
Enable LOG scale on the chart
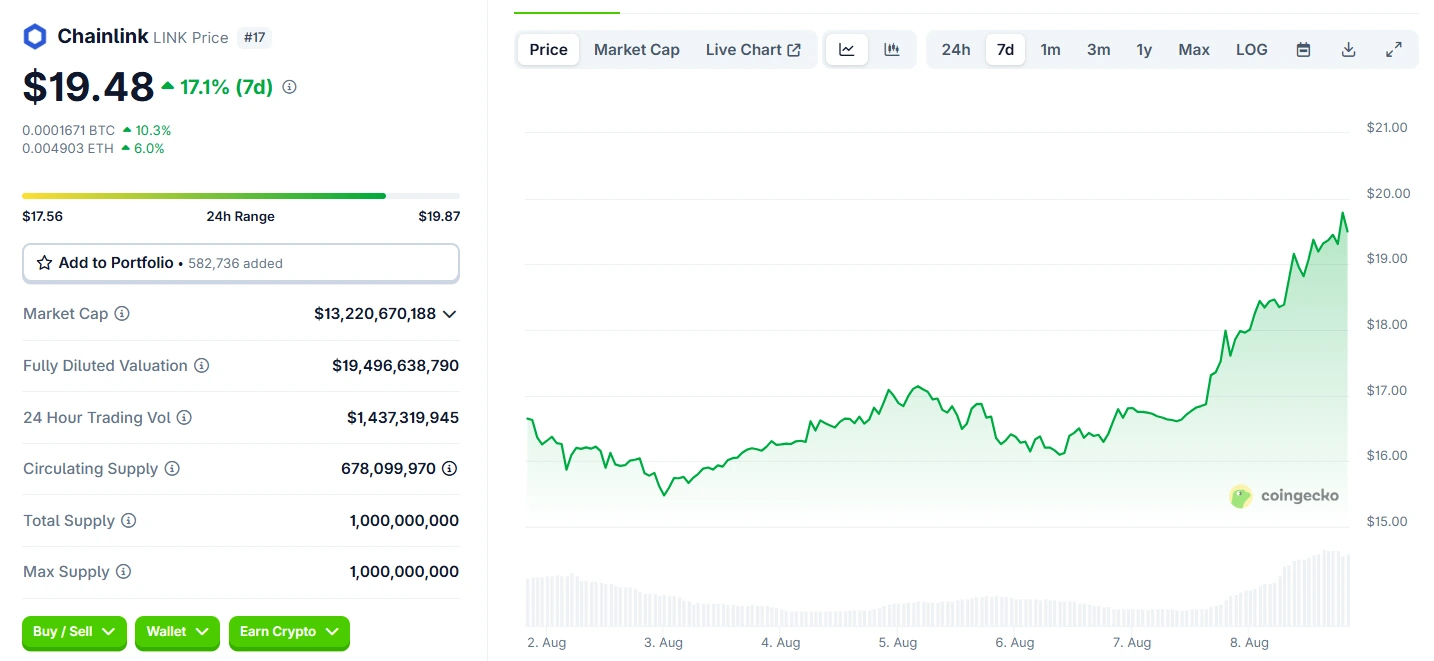[1251, 48]
